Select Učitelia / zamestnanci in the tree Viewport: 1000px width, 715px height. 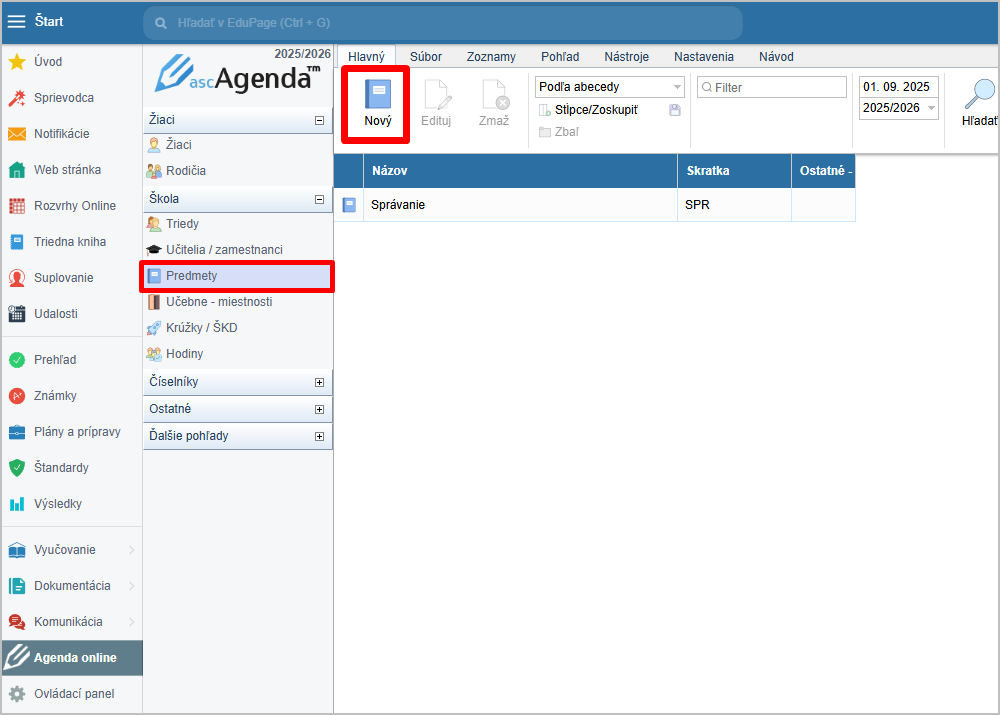[x=224, y=250]
